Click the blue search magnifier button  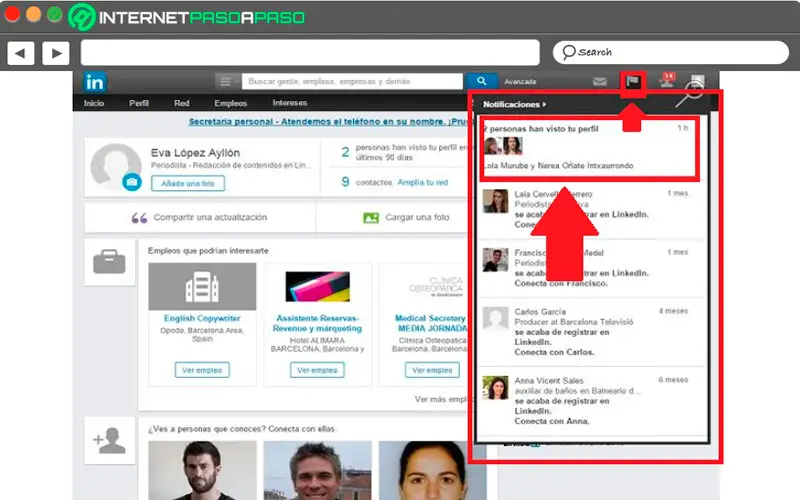(x=481, y=81)
